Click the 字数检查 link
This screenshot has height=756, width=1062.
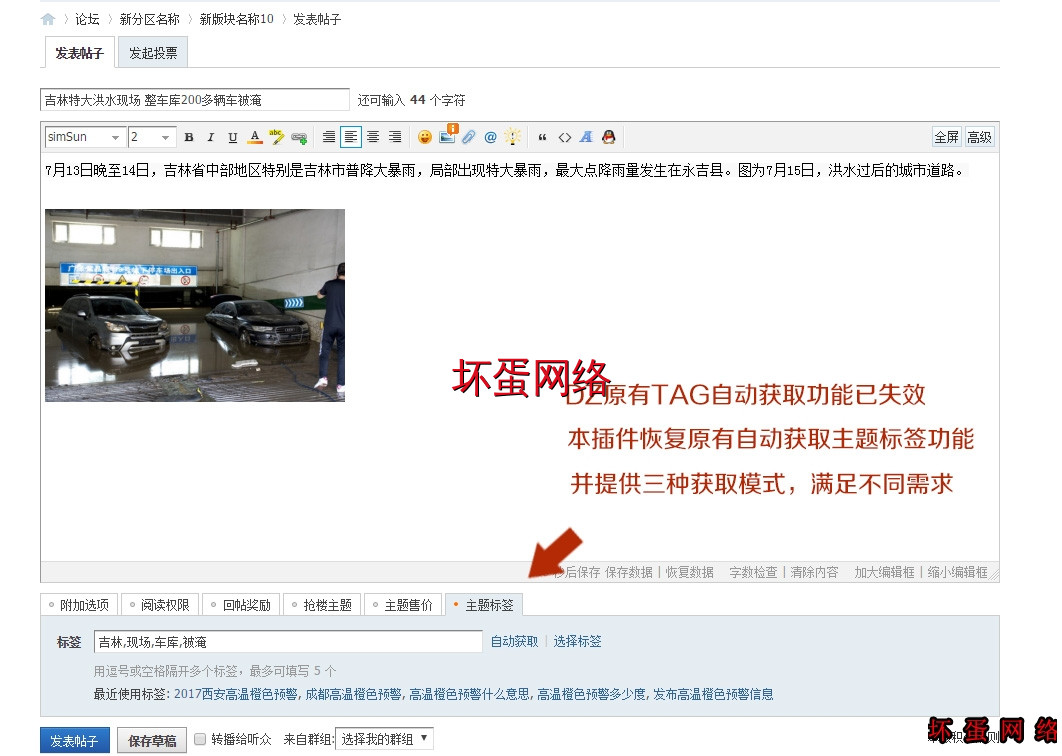click(x=753, y=572)
